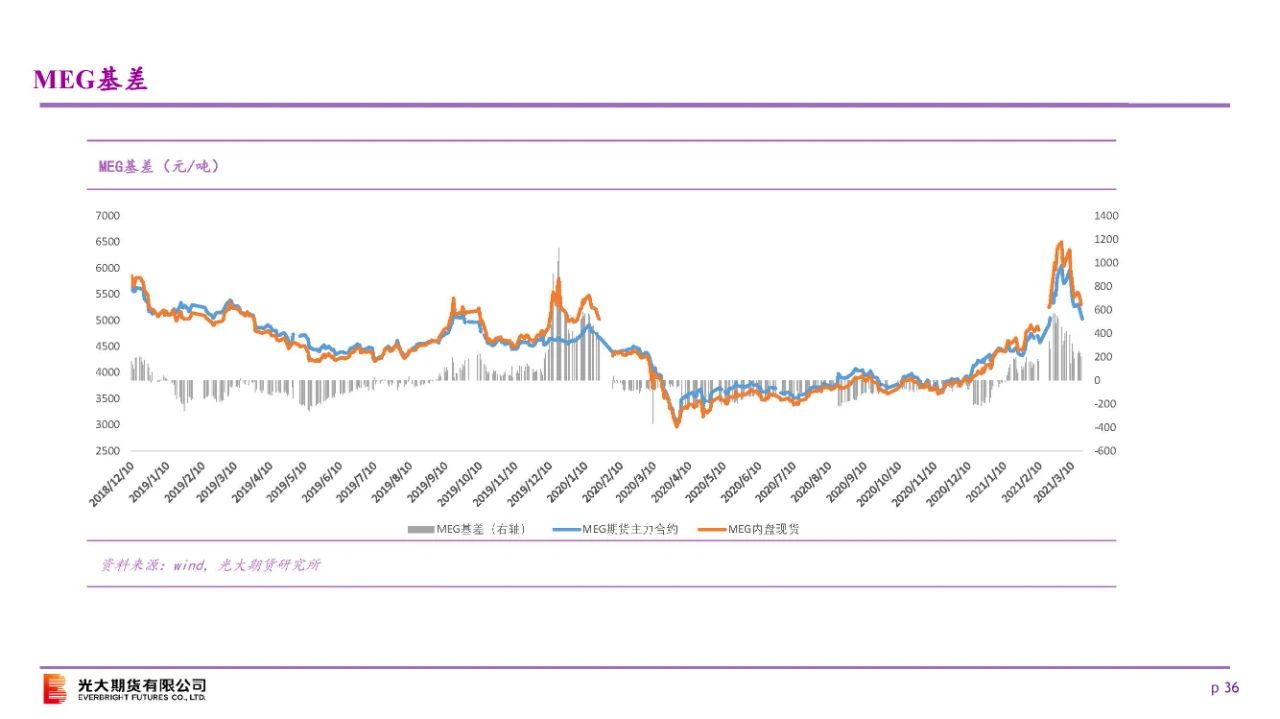1280x719 pixels.
Task: Click the orange spot-price peak in early 2021
Action: tap(1060, 243)
